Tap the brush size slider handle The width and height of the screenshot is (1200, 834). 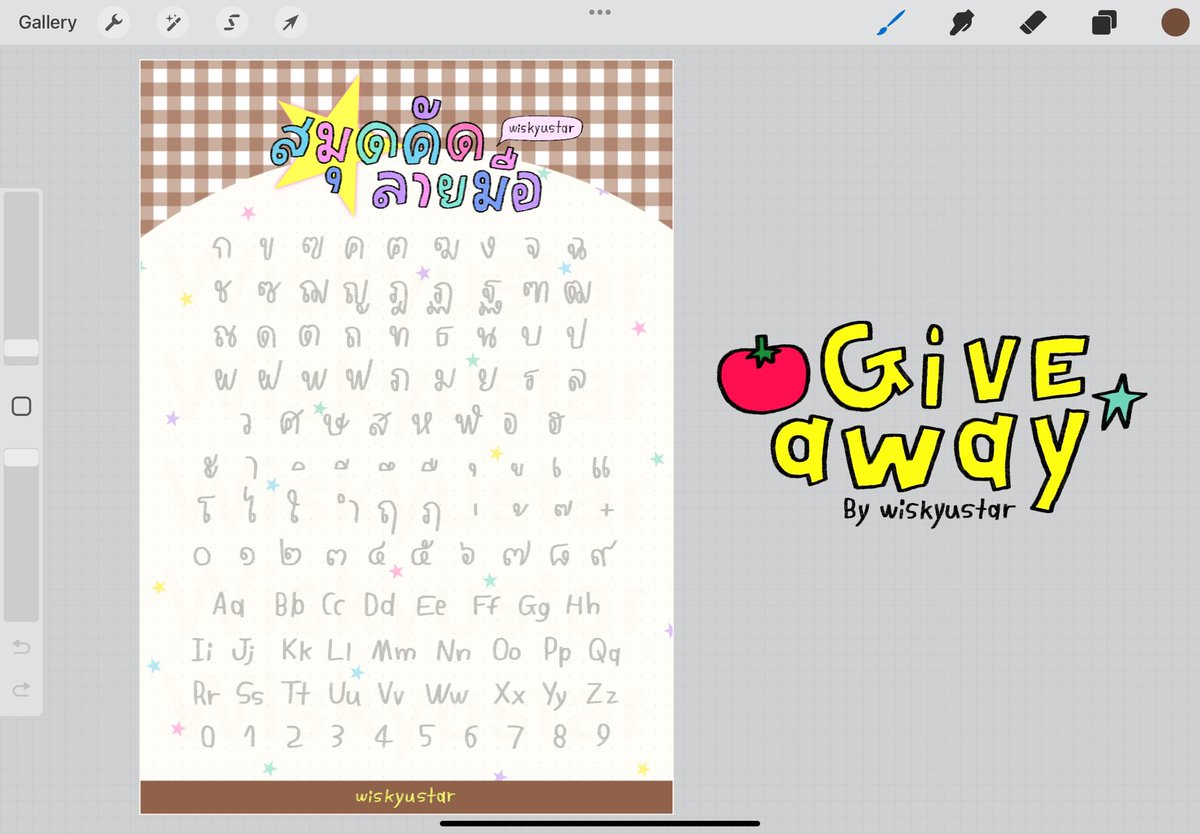coord(21,348)
